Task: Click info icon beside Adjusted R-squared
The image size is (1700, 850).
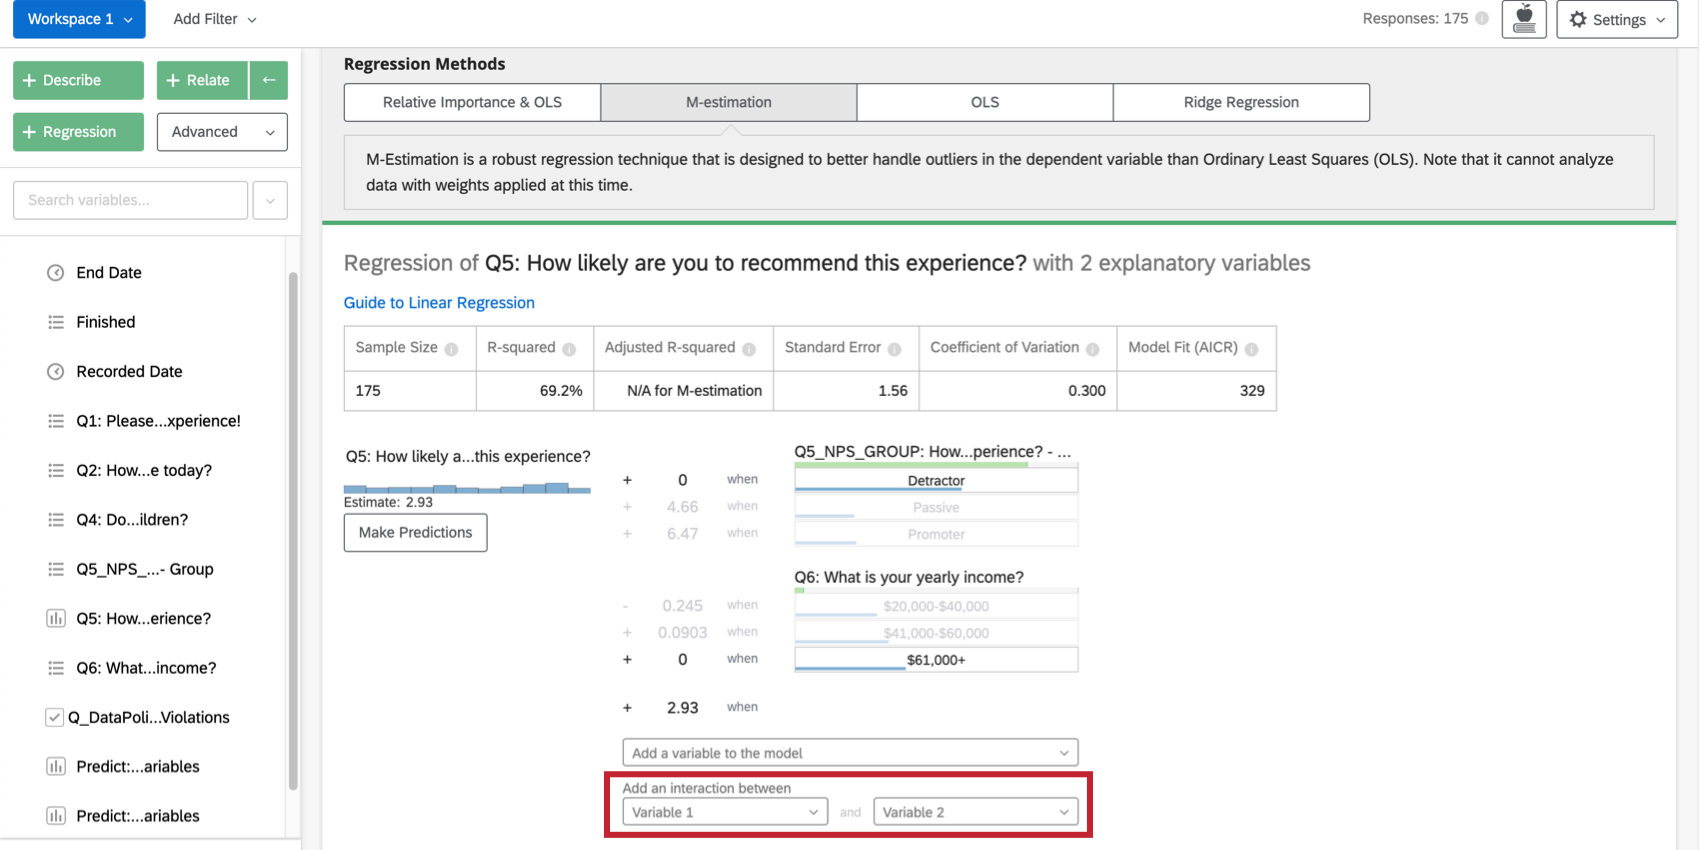Action: coord(749,349)
